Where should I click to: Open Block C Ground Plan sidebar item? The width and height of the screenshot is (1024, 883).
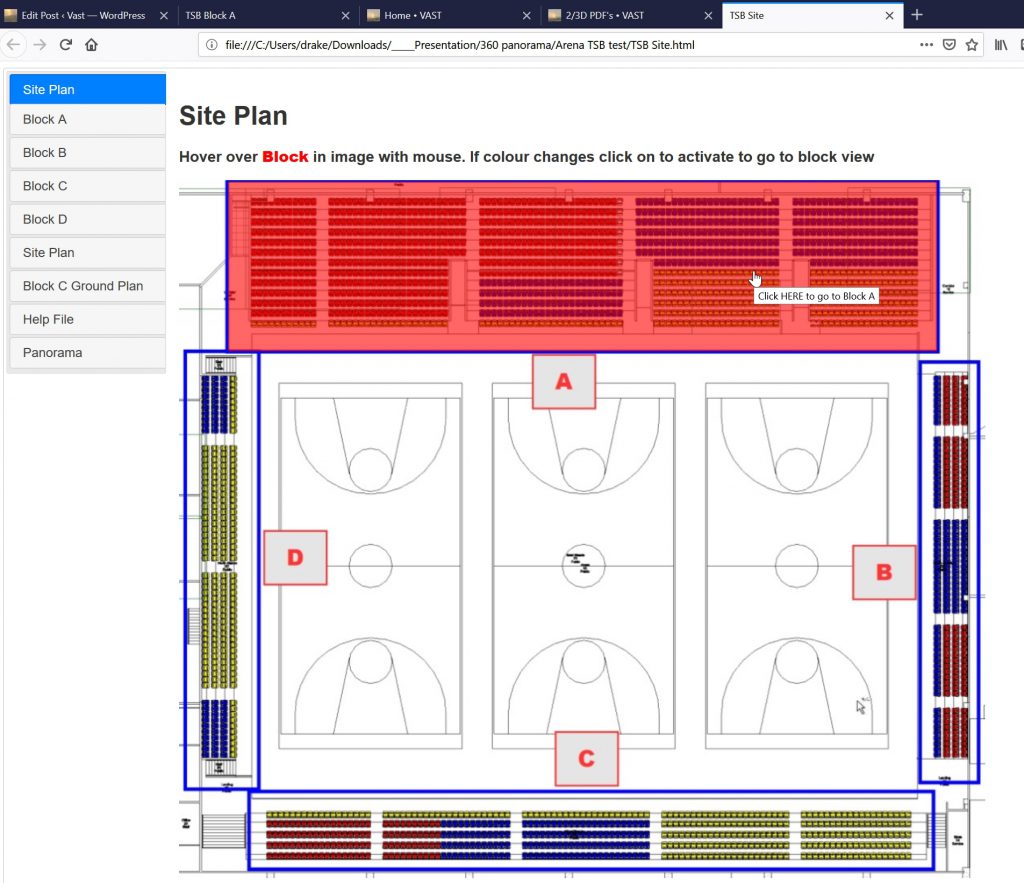[x=86, y=286]
